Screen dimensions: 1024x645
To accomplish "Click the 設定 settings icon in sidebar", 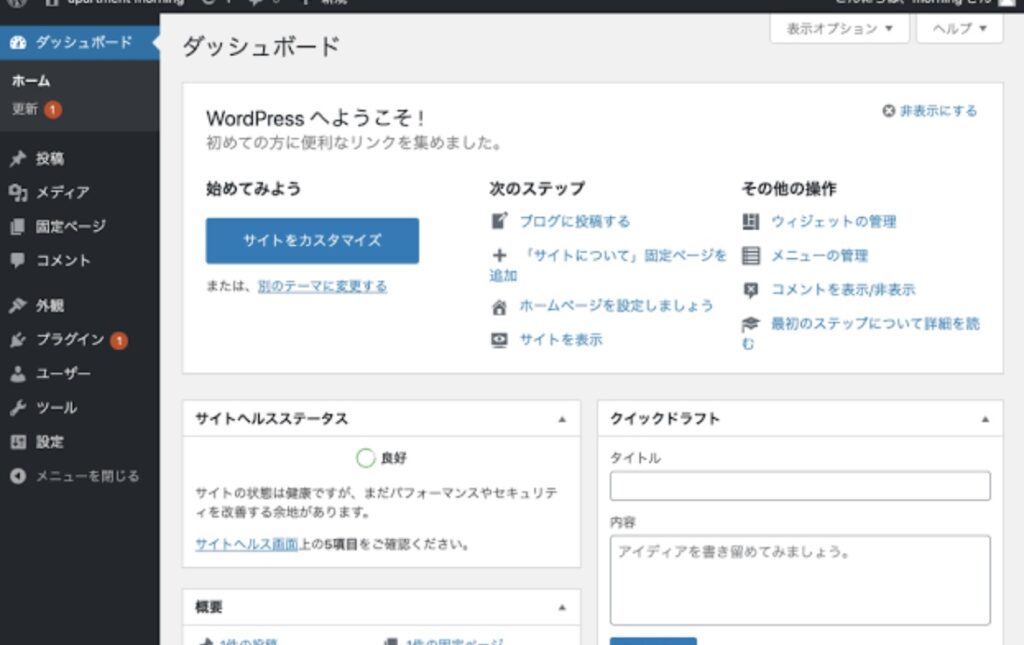I will pos(18,442).
